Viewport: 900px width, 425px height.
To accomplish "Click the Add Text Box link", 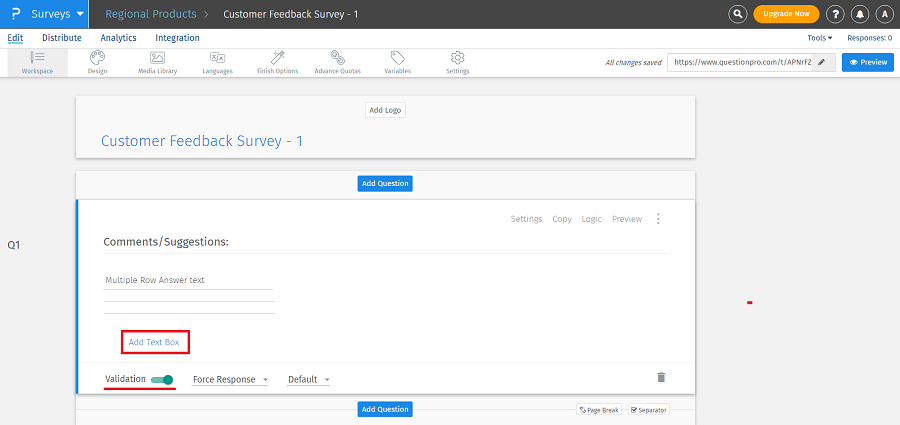I will click(x=154, y=342).
